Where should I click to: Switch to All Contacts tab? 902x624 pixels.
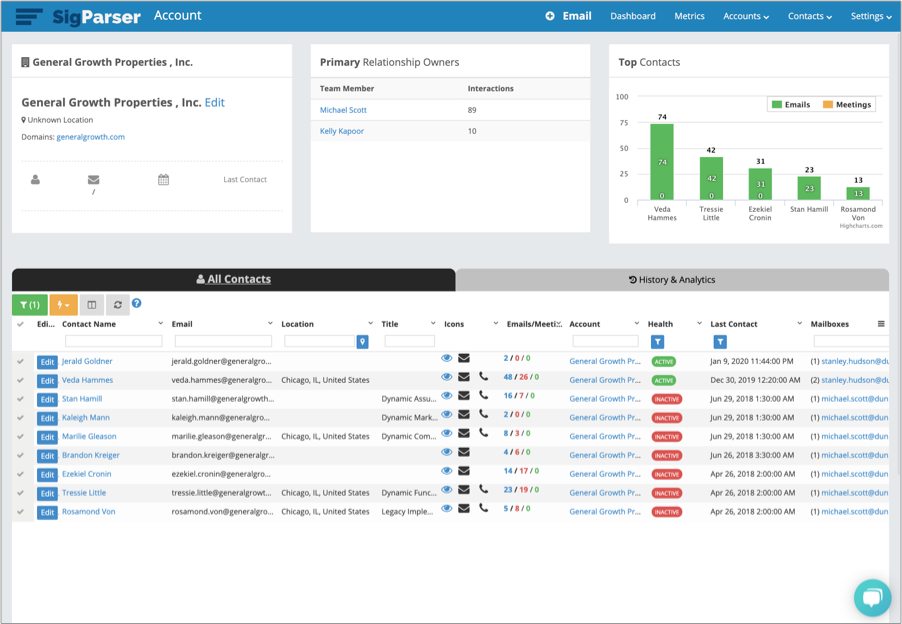(x=234, y=280)
